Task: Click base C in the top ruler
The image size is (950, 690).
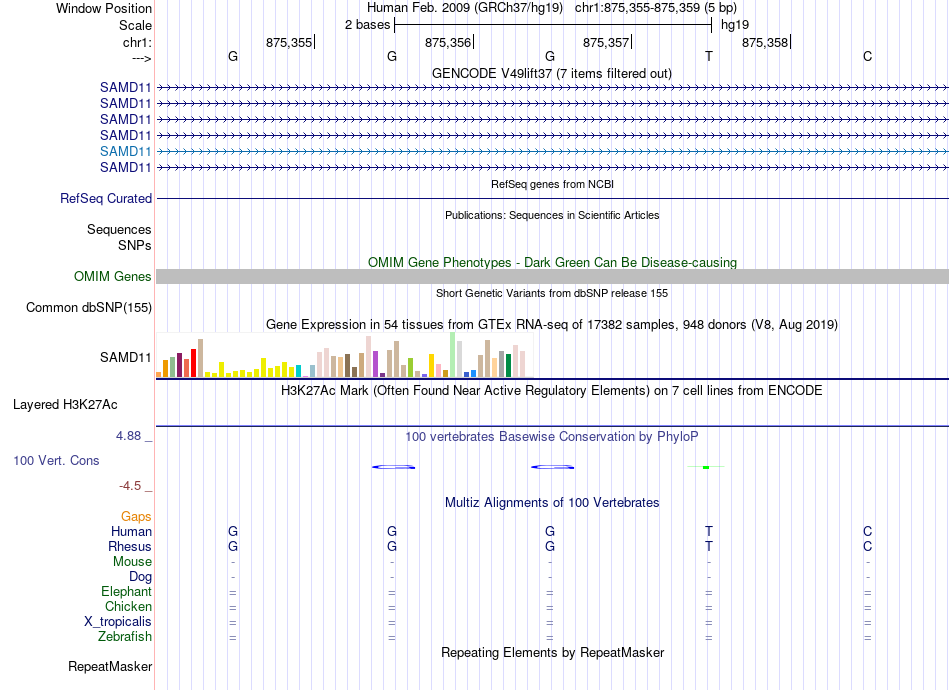Action: [868, 56]
